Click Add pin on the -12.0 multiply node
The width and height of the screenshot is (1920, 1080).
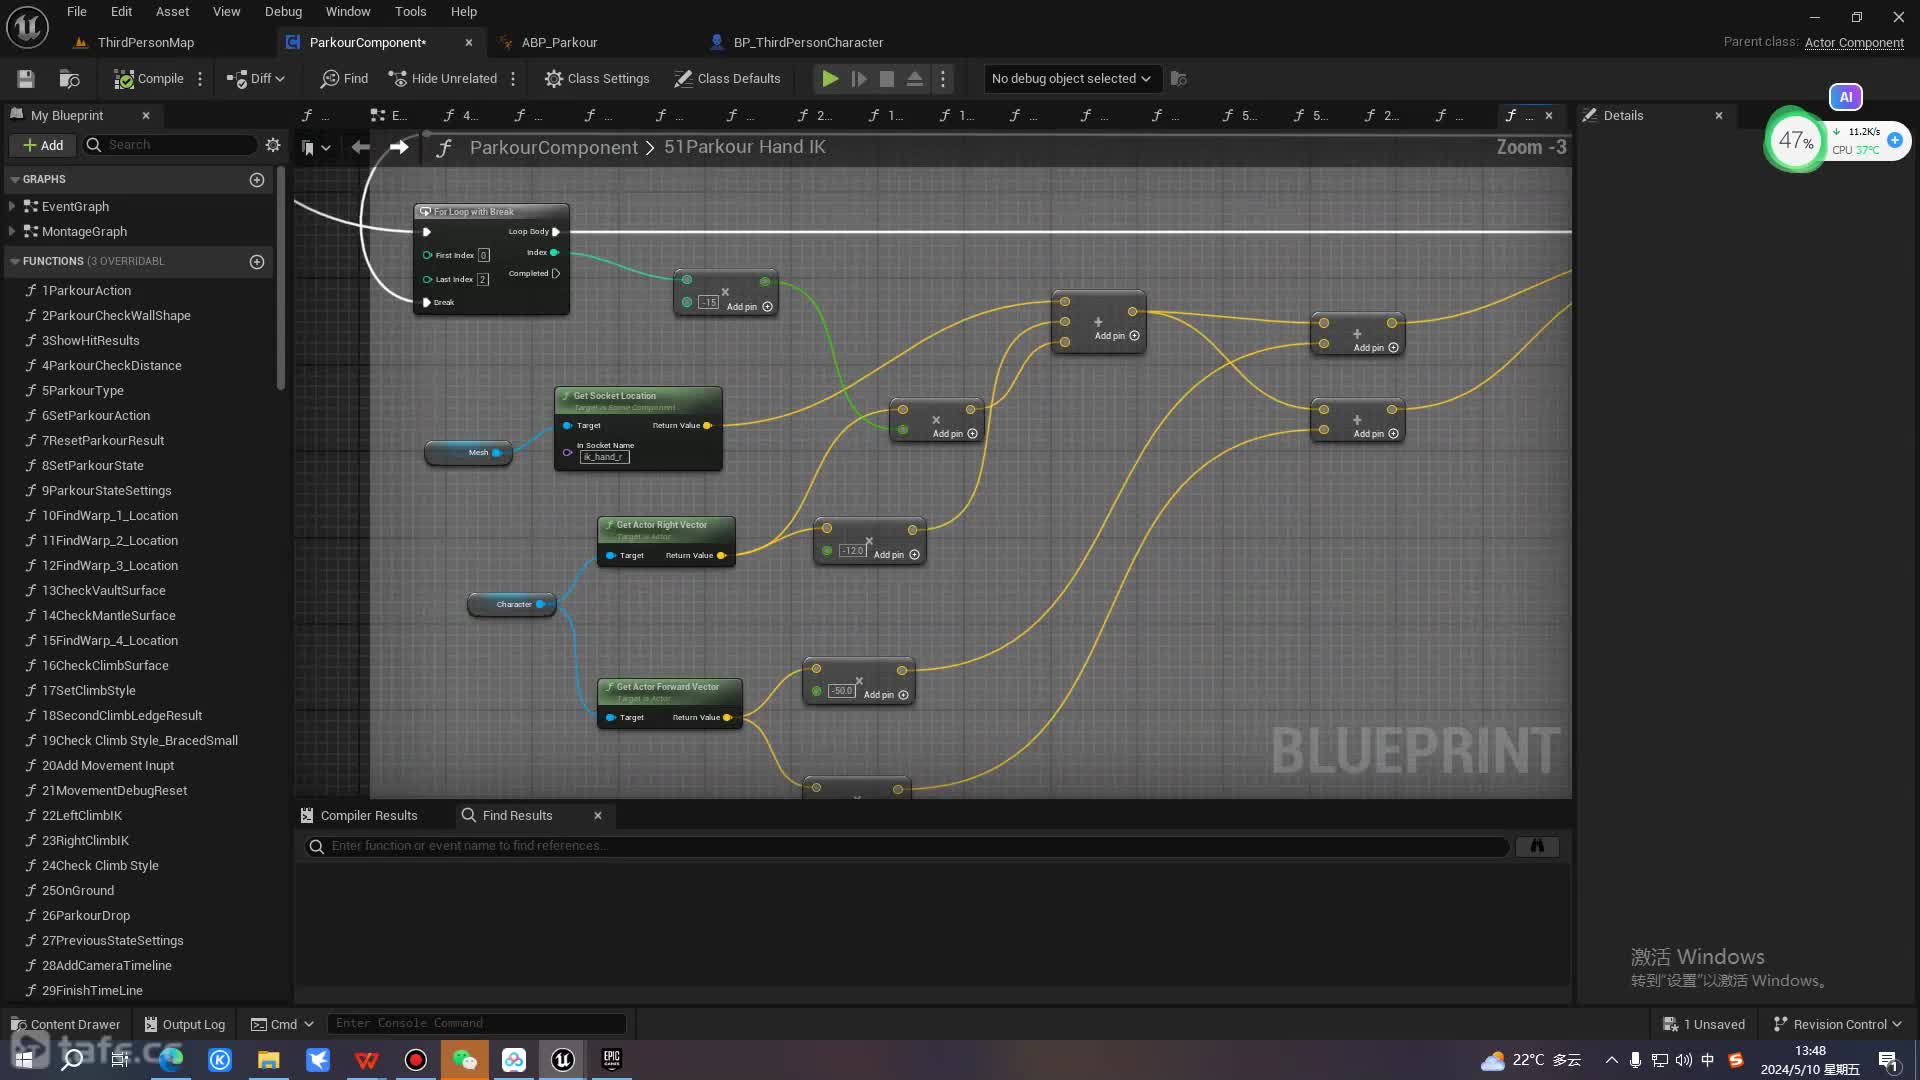point(897,555)
